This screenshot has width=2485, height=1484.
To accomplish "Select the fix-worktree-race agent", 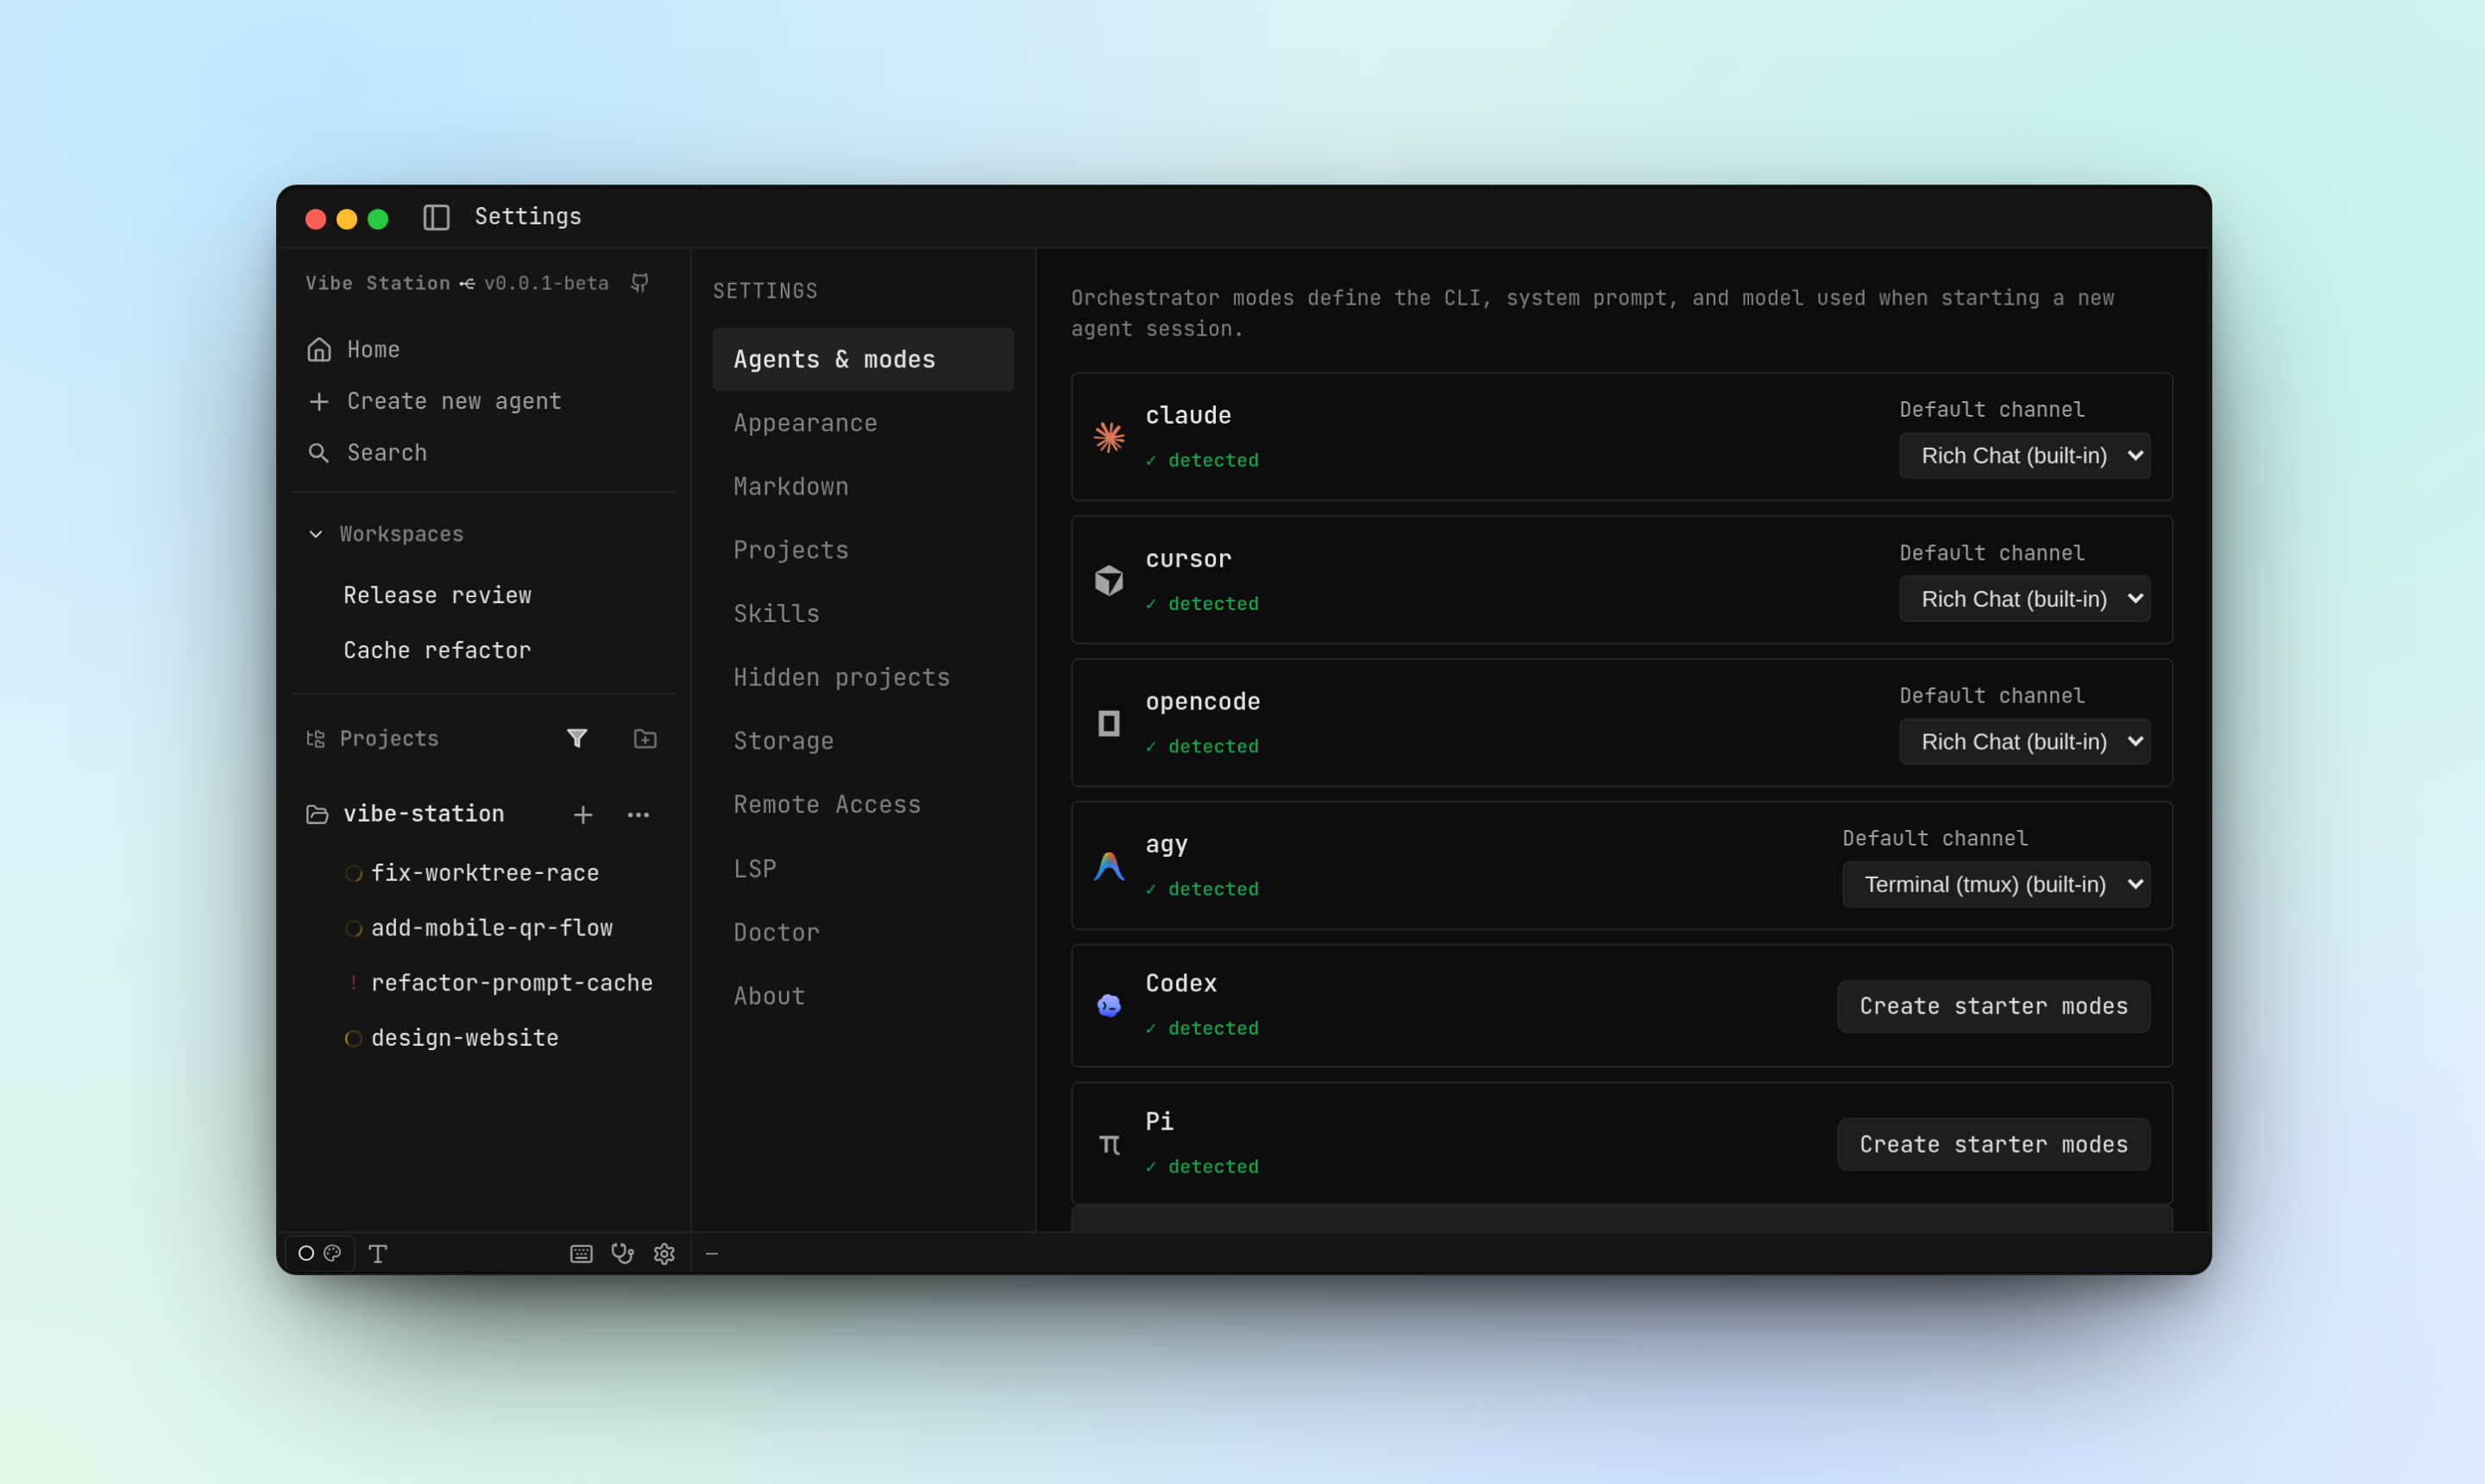I will point(485,873).
